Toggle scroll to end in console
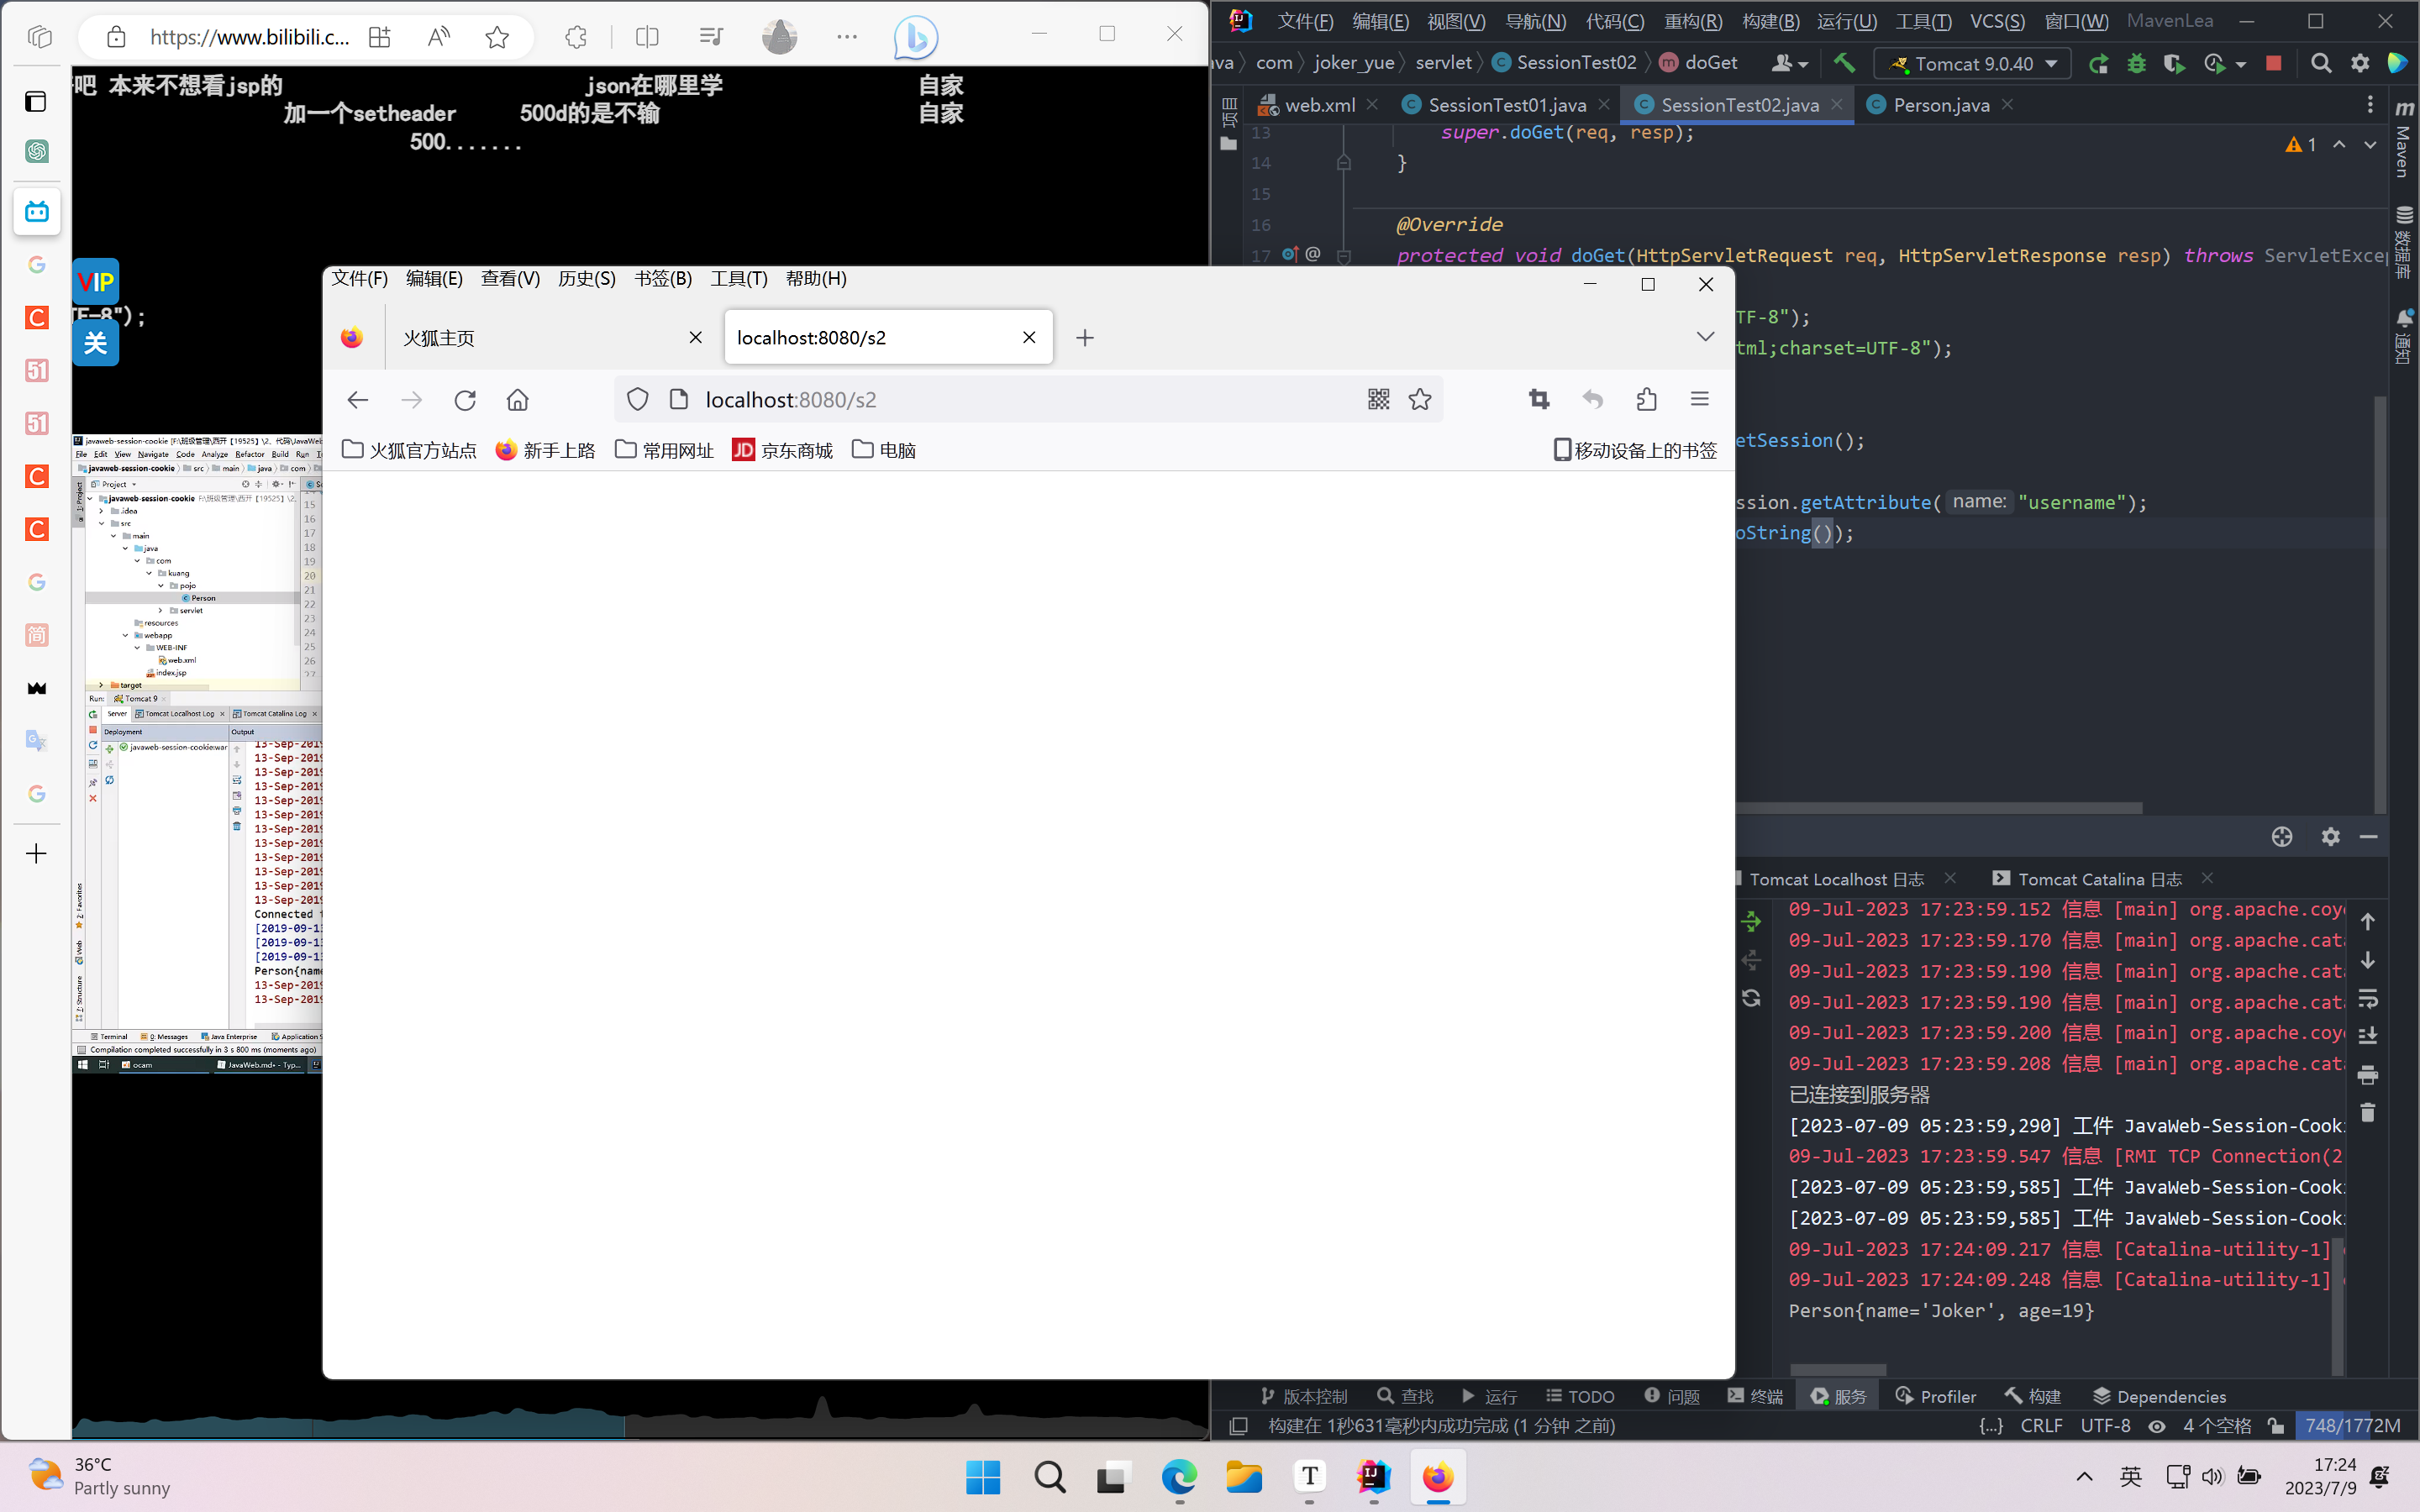The height and width of the screenshot is (1512, 2420). [2367, 1036]
